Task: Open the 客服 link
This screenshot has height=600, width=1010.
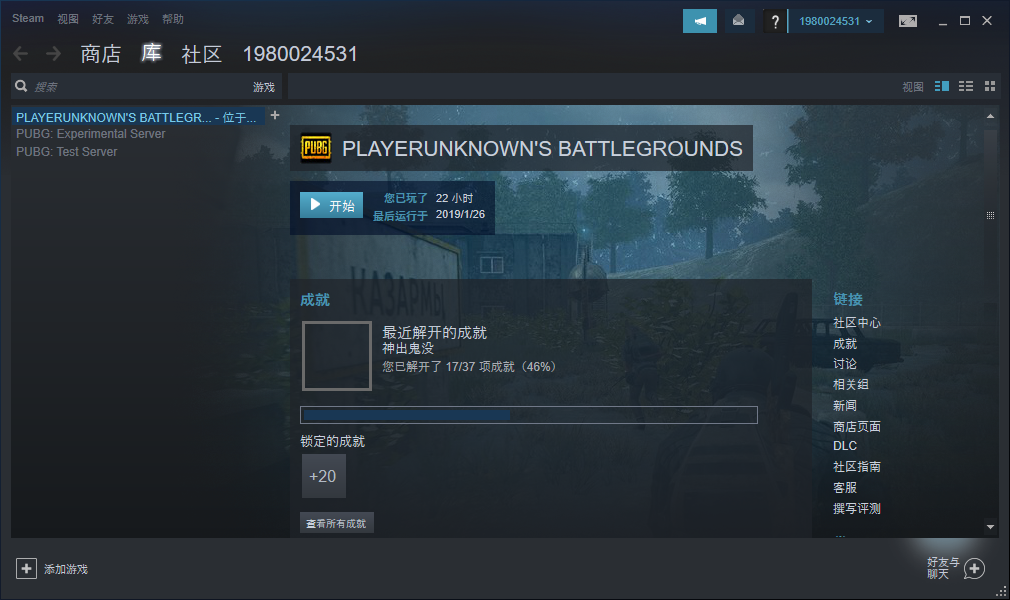Action: [x=845, y=488]
